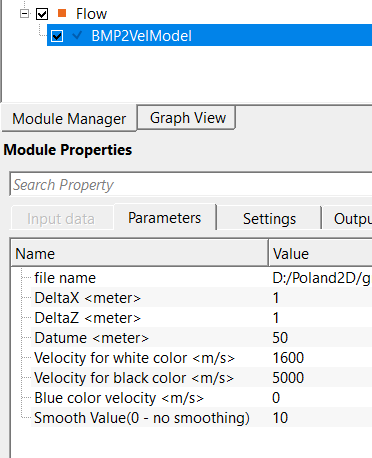Select the Datume <meter> parameter

click(92, 338)
